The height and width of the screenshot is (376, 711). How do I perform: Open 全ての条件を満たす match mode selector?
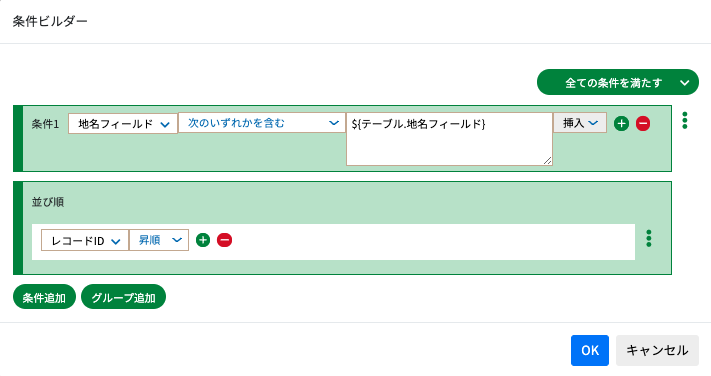pyautogui.click(x=618, y=82)
